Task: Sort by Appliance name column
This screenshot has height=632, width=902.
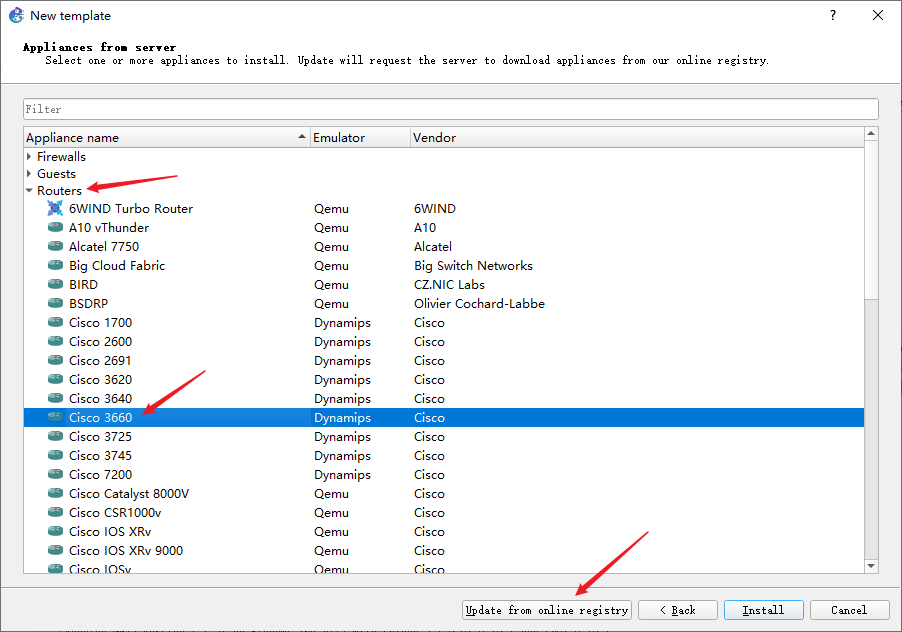Action: tap(167, 137)
